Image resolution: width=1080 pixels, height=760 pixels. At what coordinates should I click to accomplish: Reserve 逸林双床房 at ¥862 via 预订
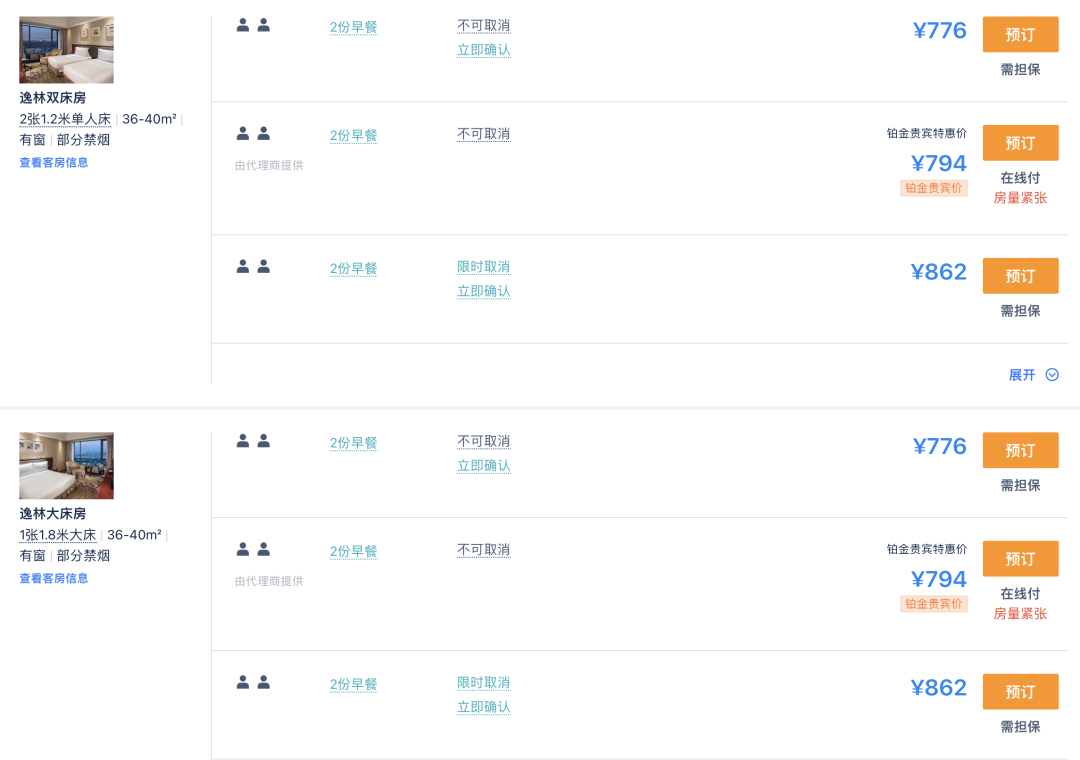tap(1020, 276)
